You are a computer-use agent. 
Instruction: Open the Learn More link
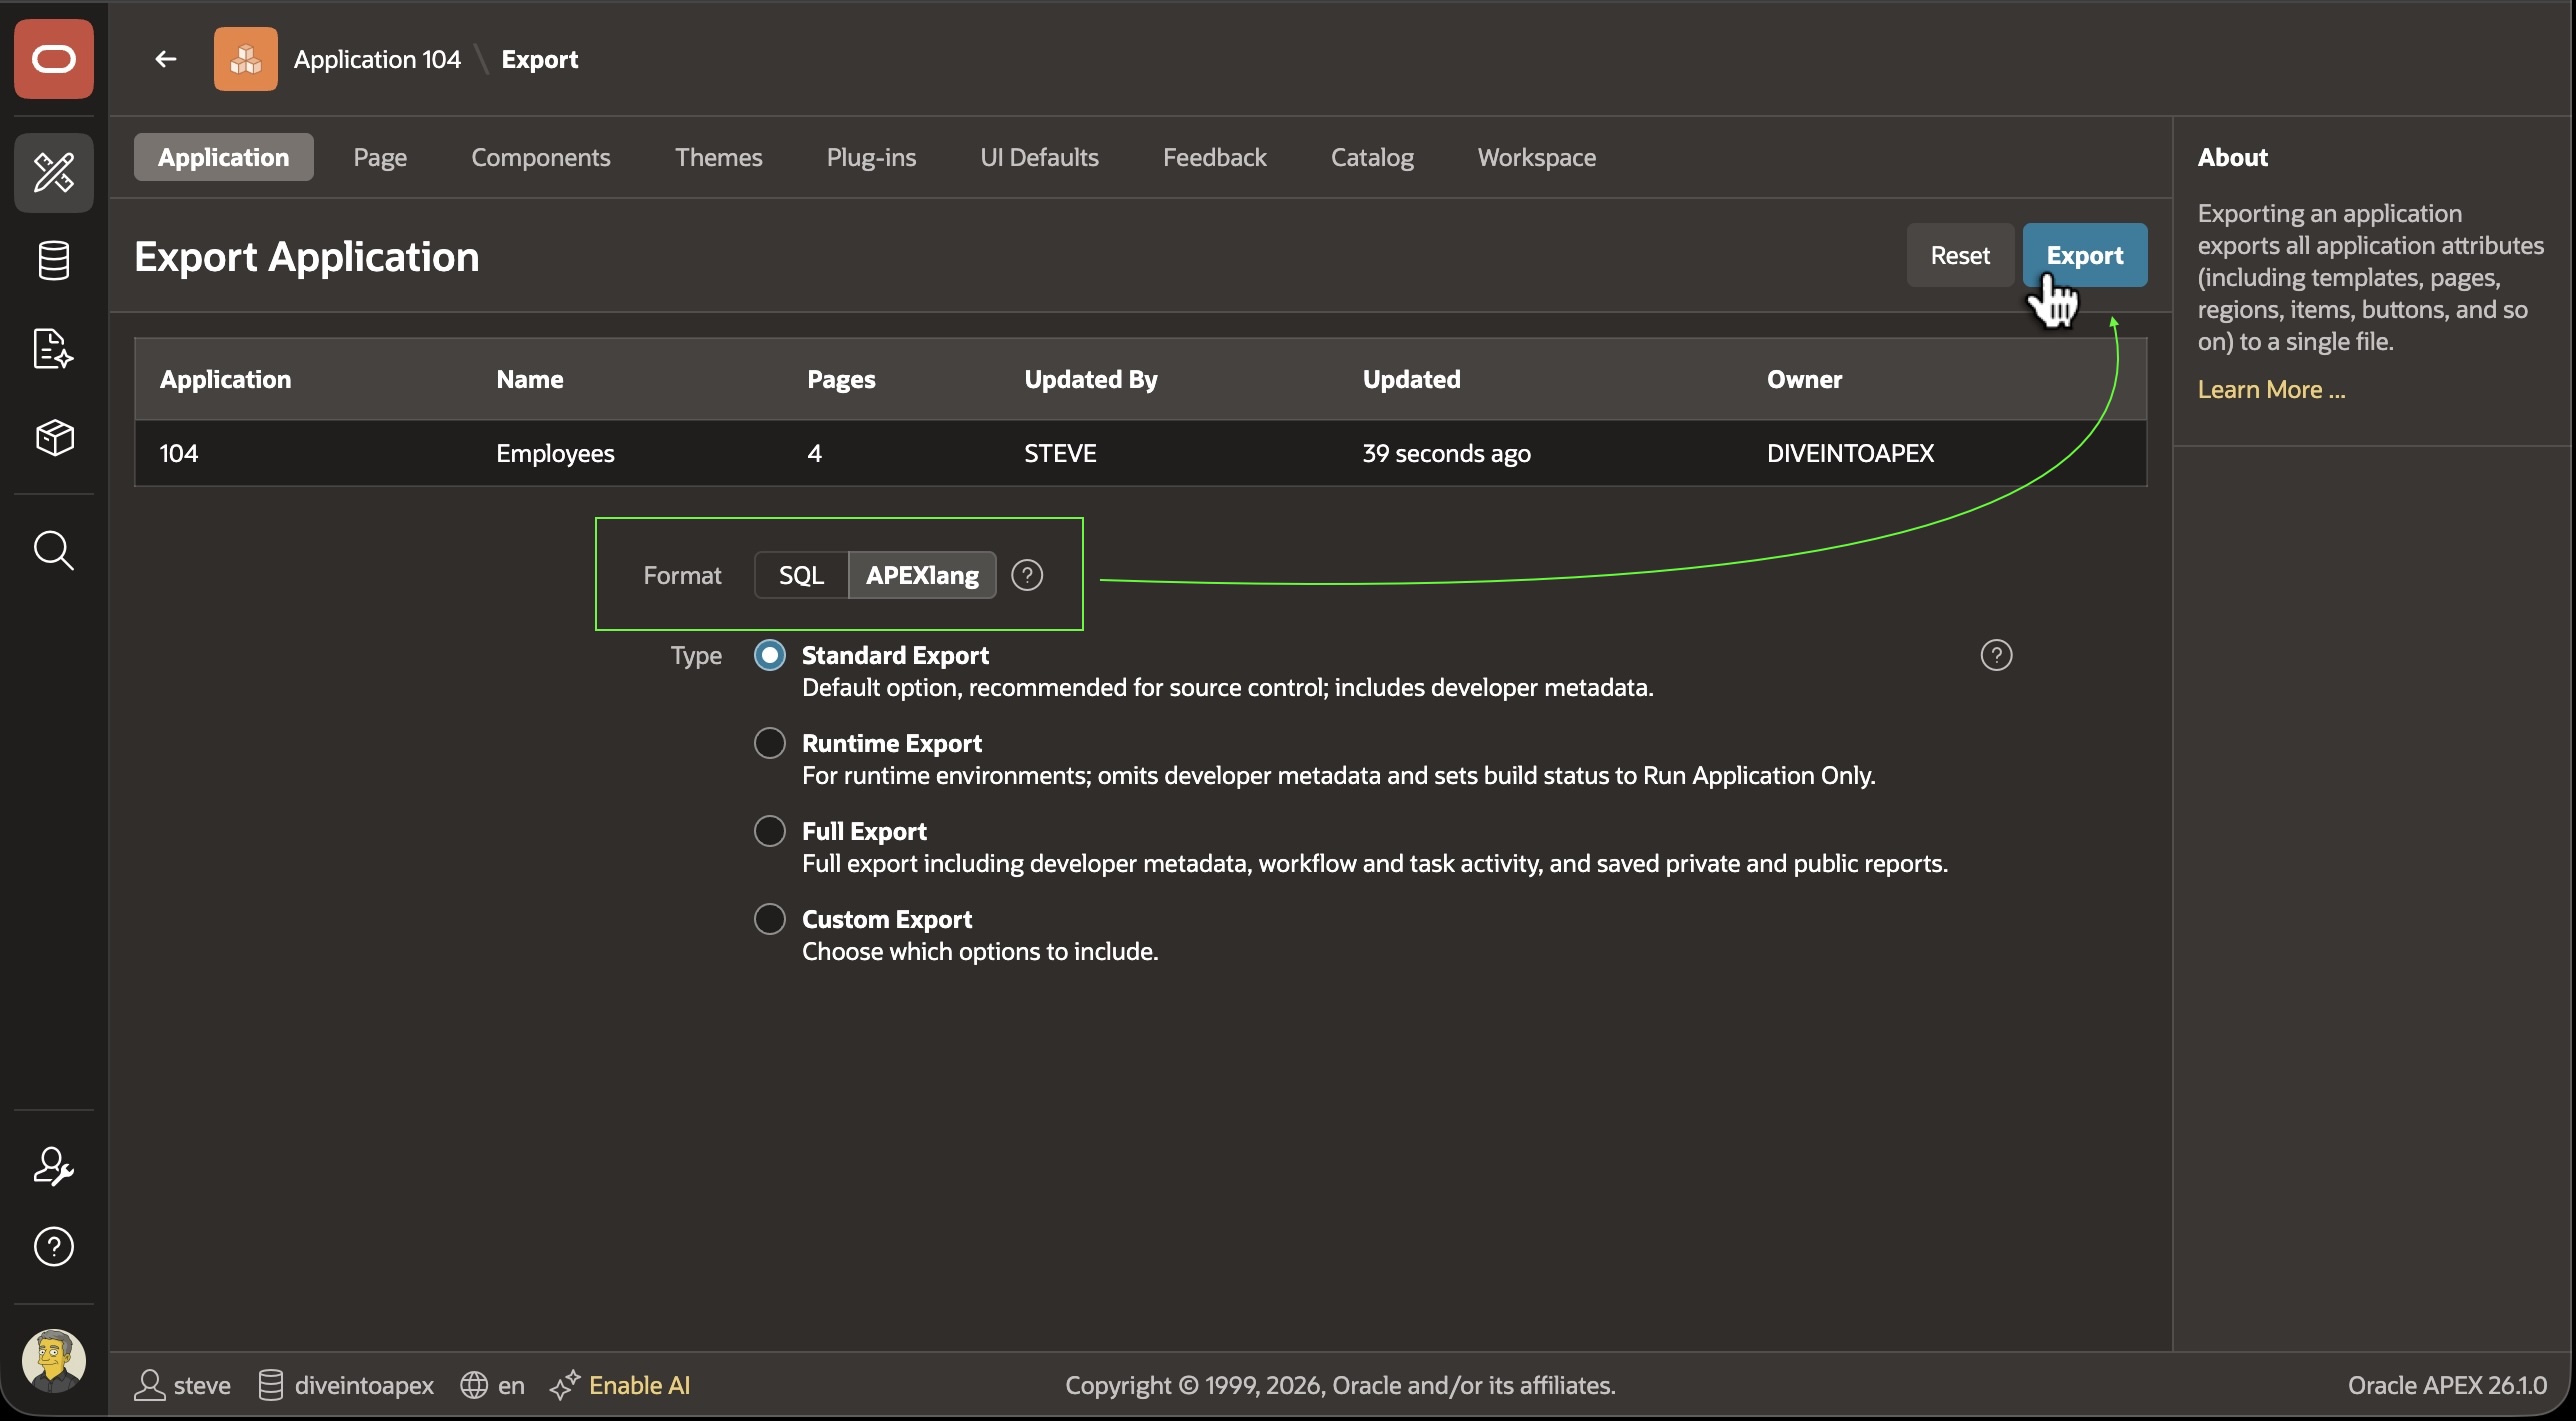point(2271,389)
